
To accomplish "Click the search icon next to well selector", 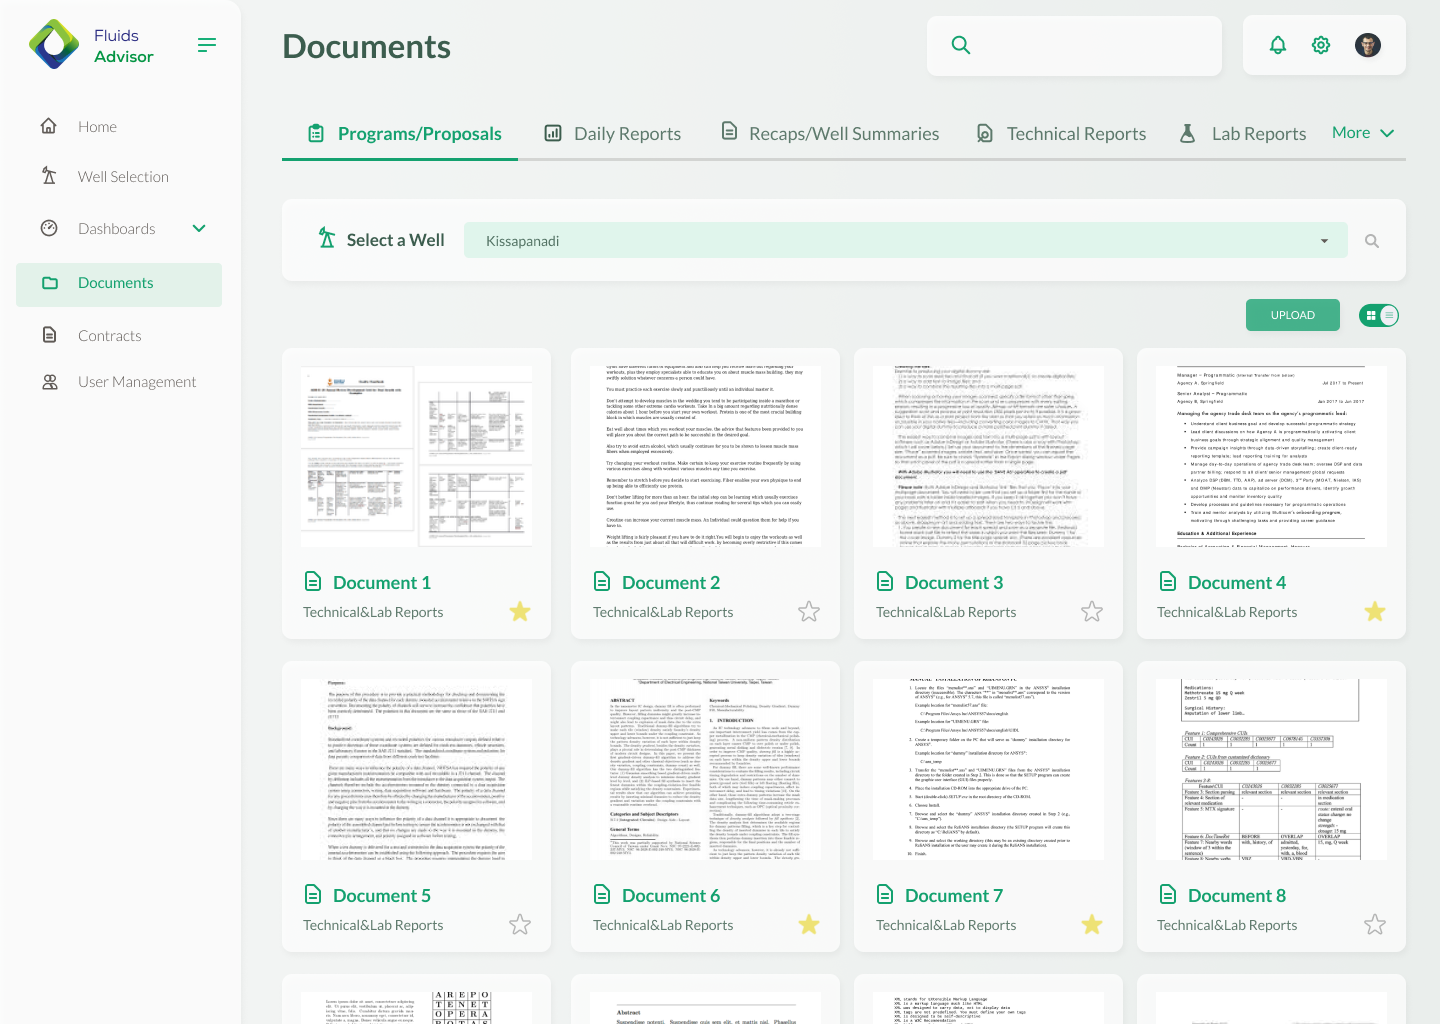I will [1372, 241].
